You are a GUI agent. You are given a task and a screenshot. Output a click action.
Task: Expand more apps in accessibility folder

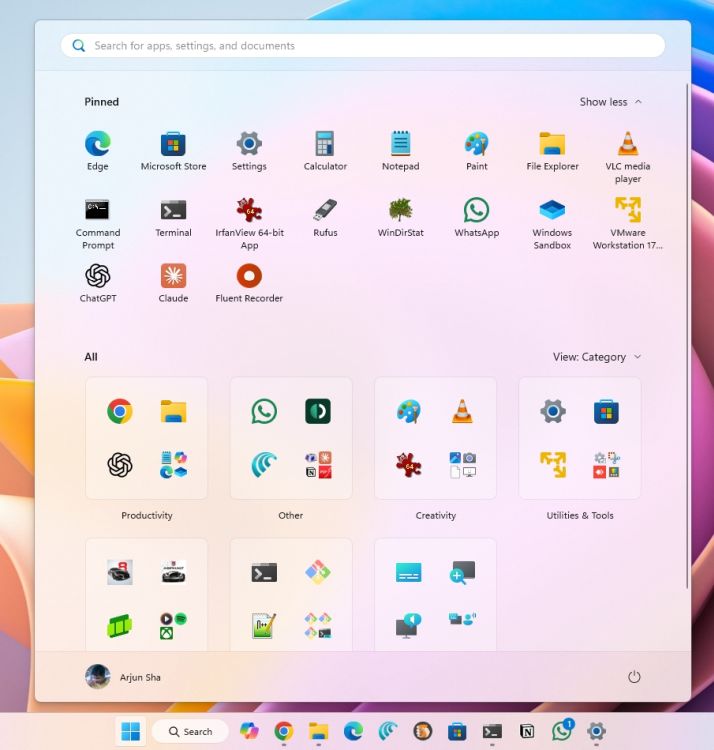pyautogui.click(x=462, y=619)
